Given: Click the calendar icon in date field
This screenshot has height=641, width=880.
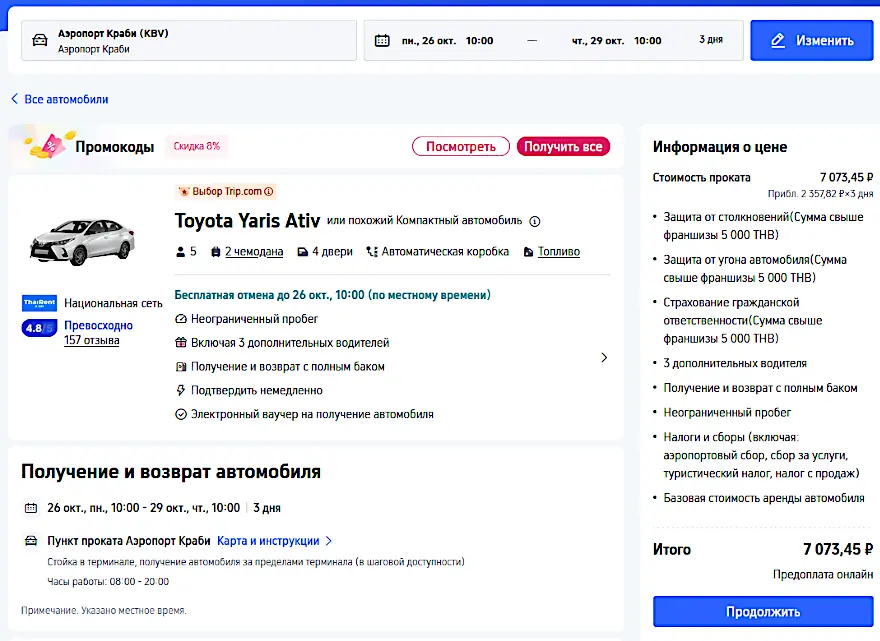Looking at the screenshot, I should (x=382, y=40).
